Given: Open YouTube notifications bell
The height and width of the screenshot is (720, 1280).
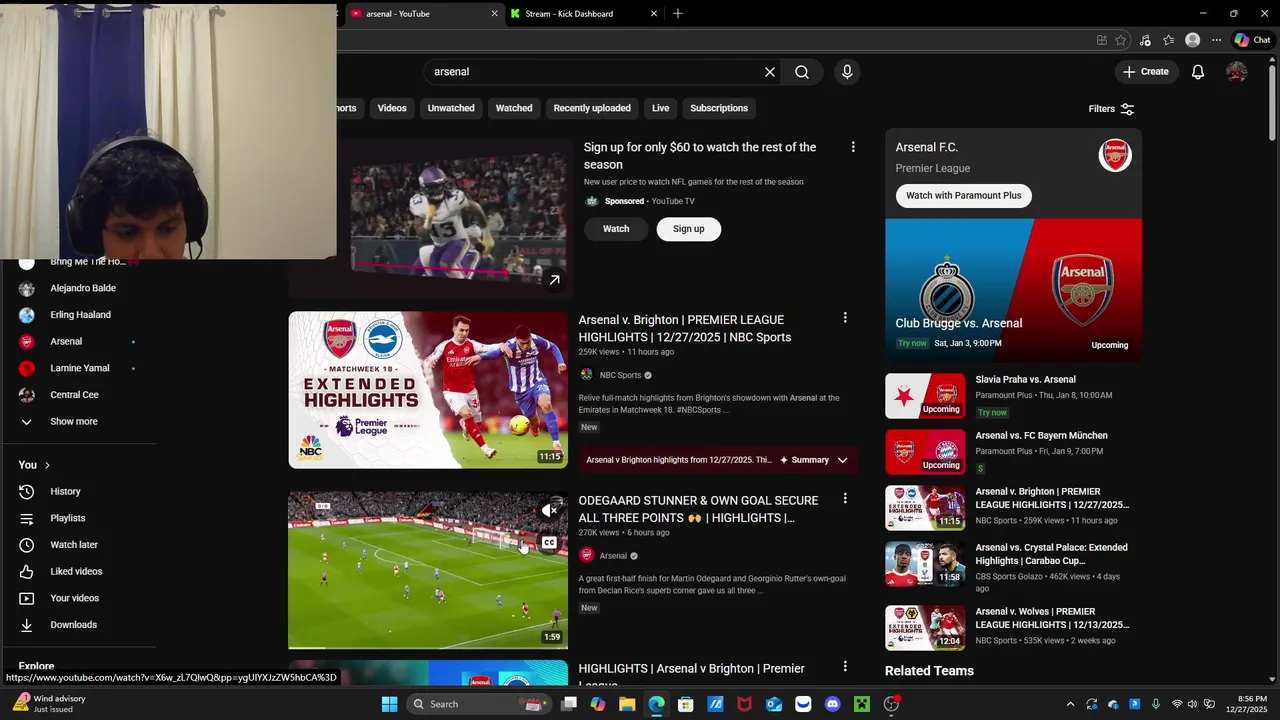Looking at the screenshot, I should tap(1198, 72).
